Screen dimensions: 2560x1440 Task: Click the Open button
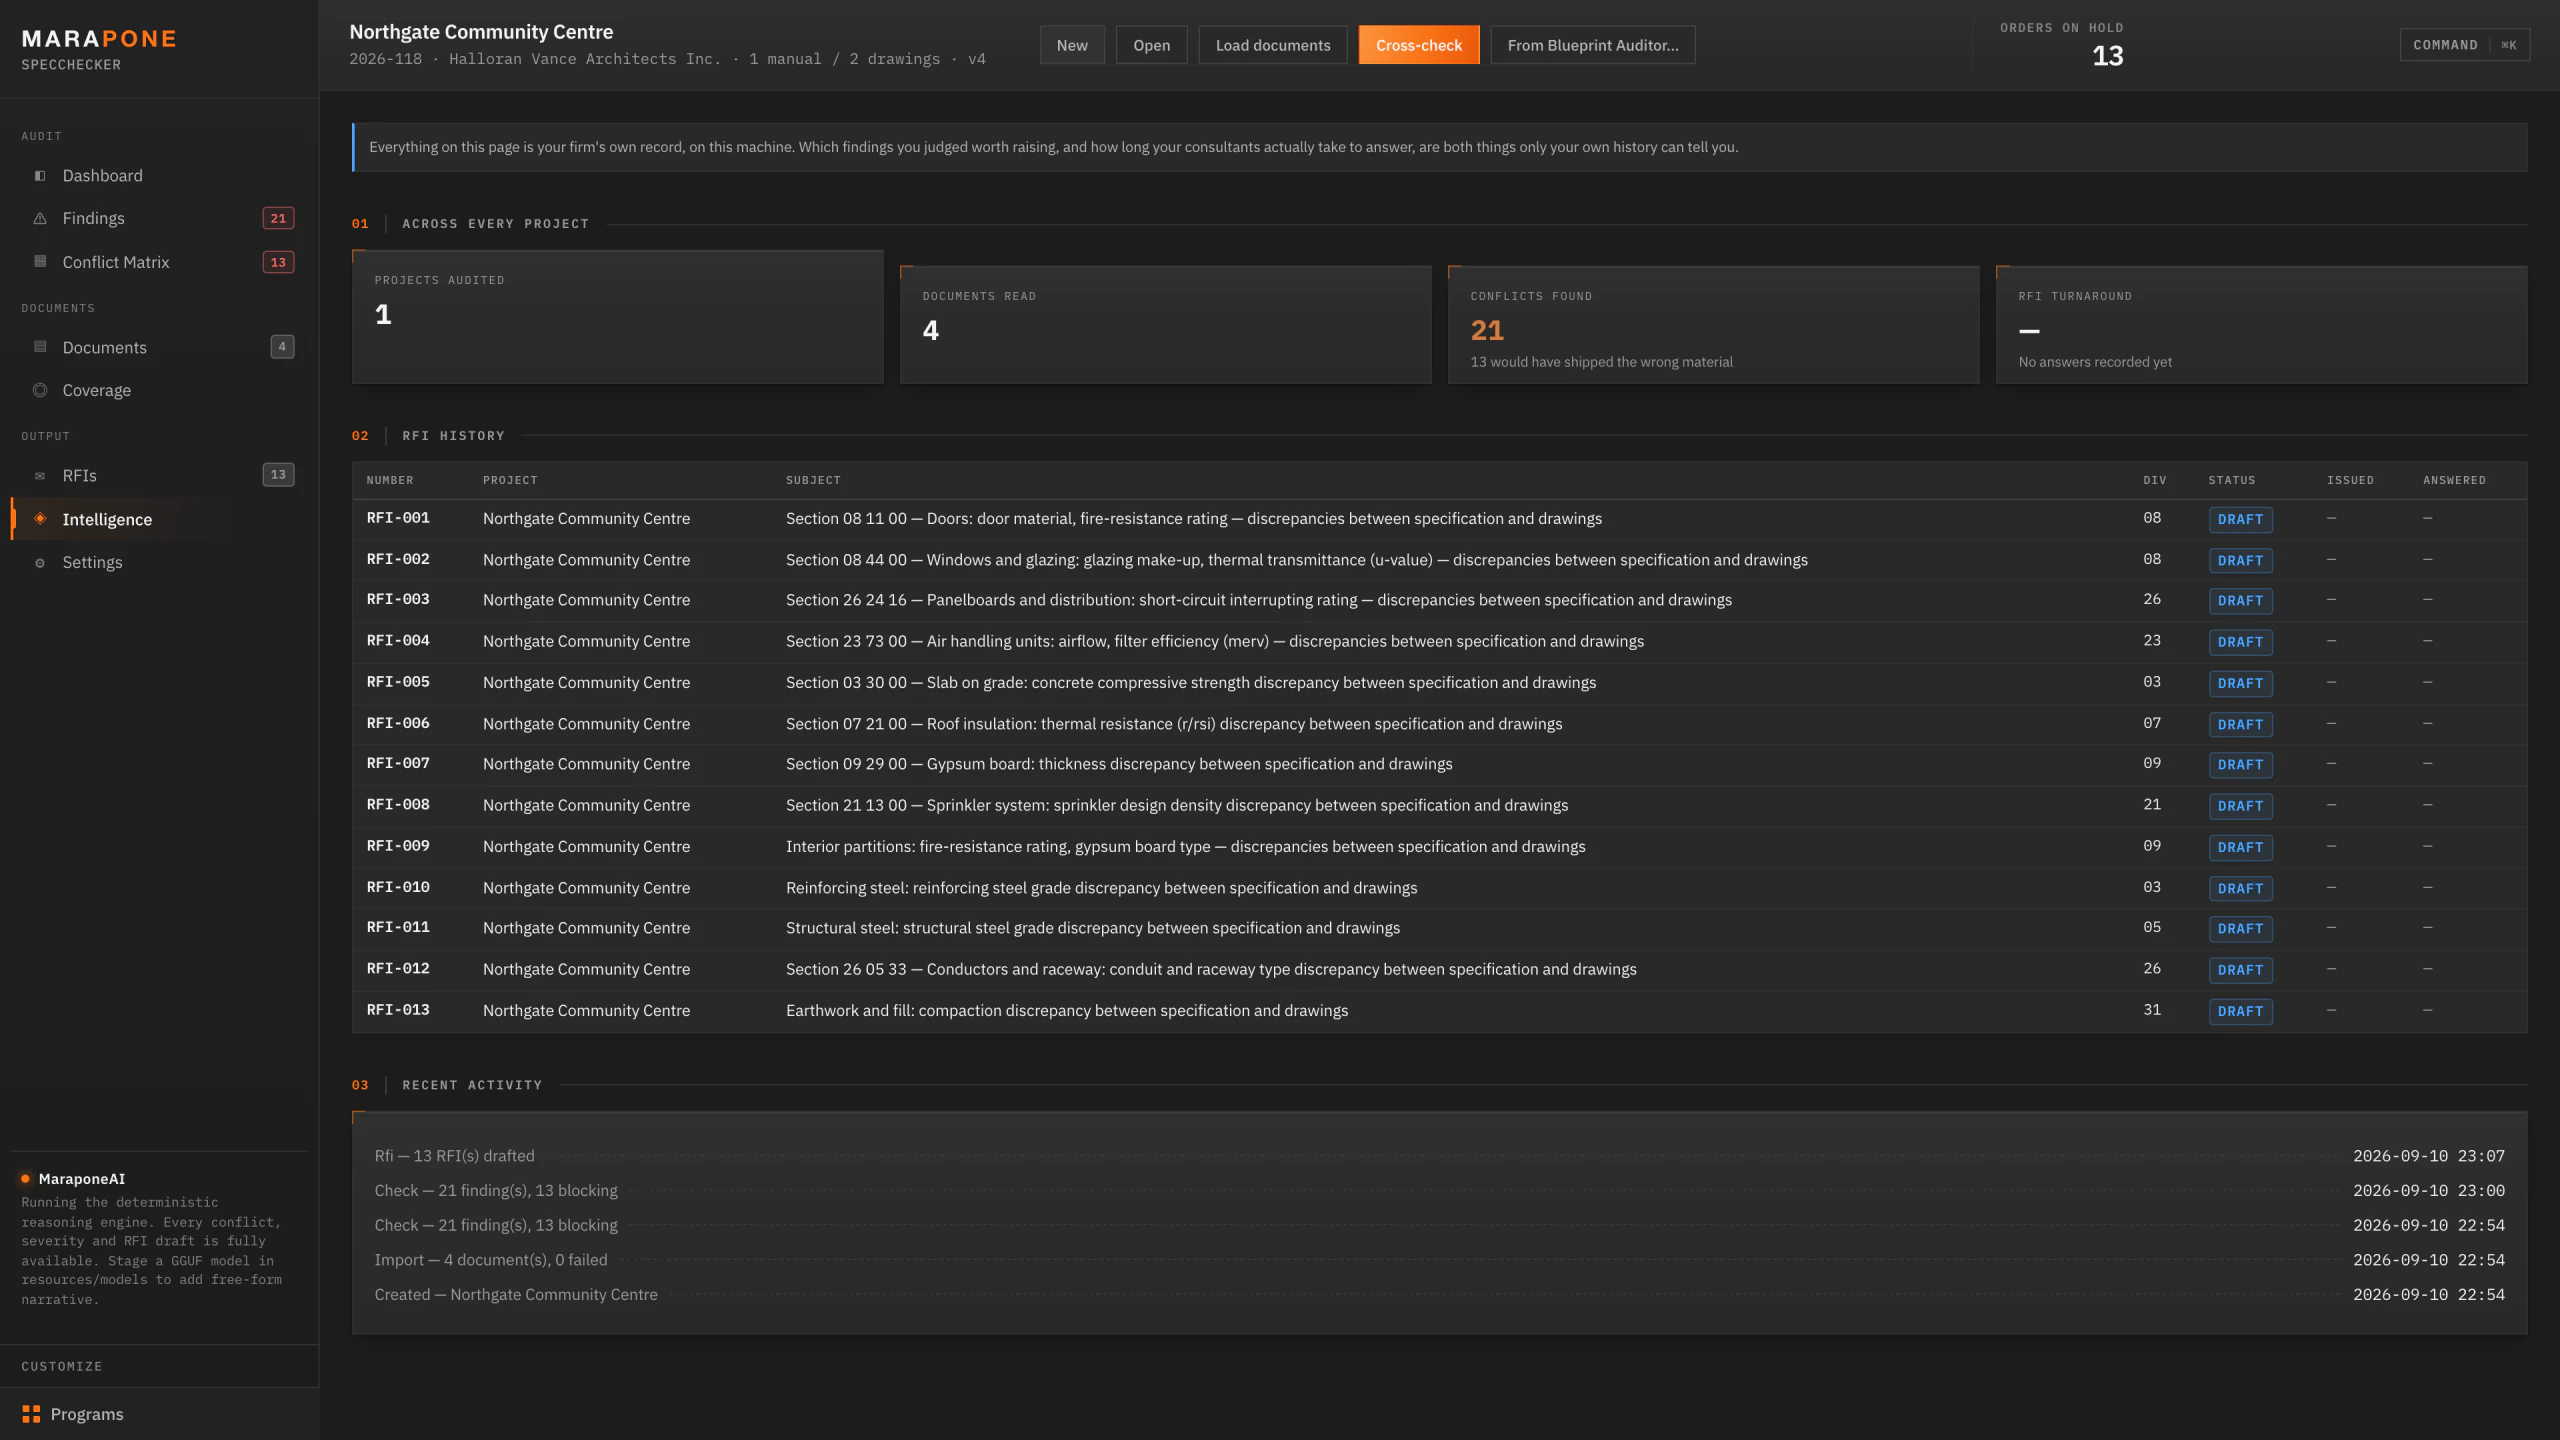1151,45
